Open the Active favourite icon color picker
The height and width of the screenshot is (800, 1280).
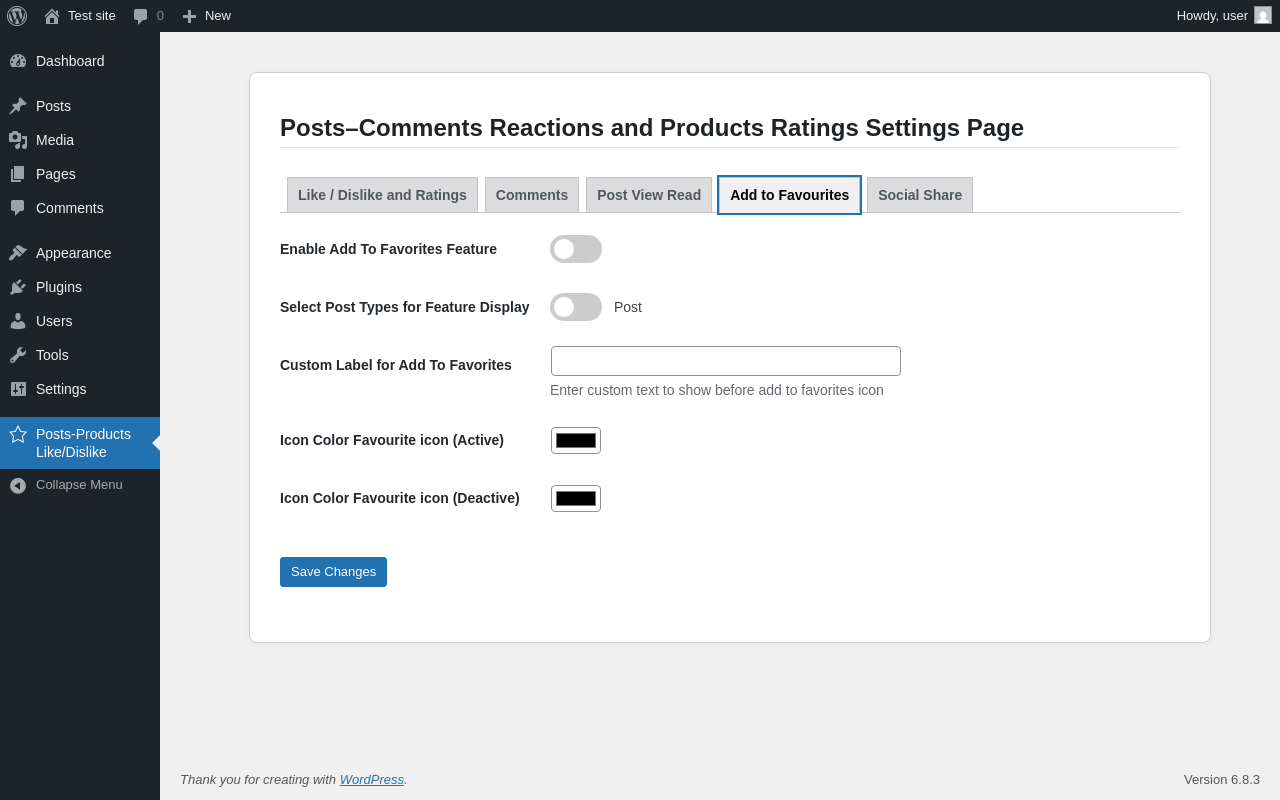tap(576, 440)
